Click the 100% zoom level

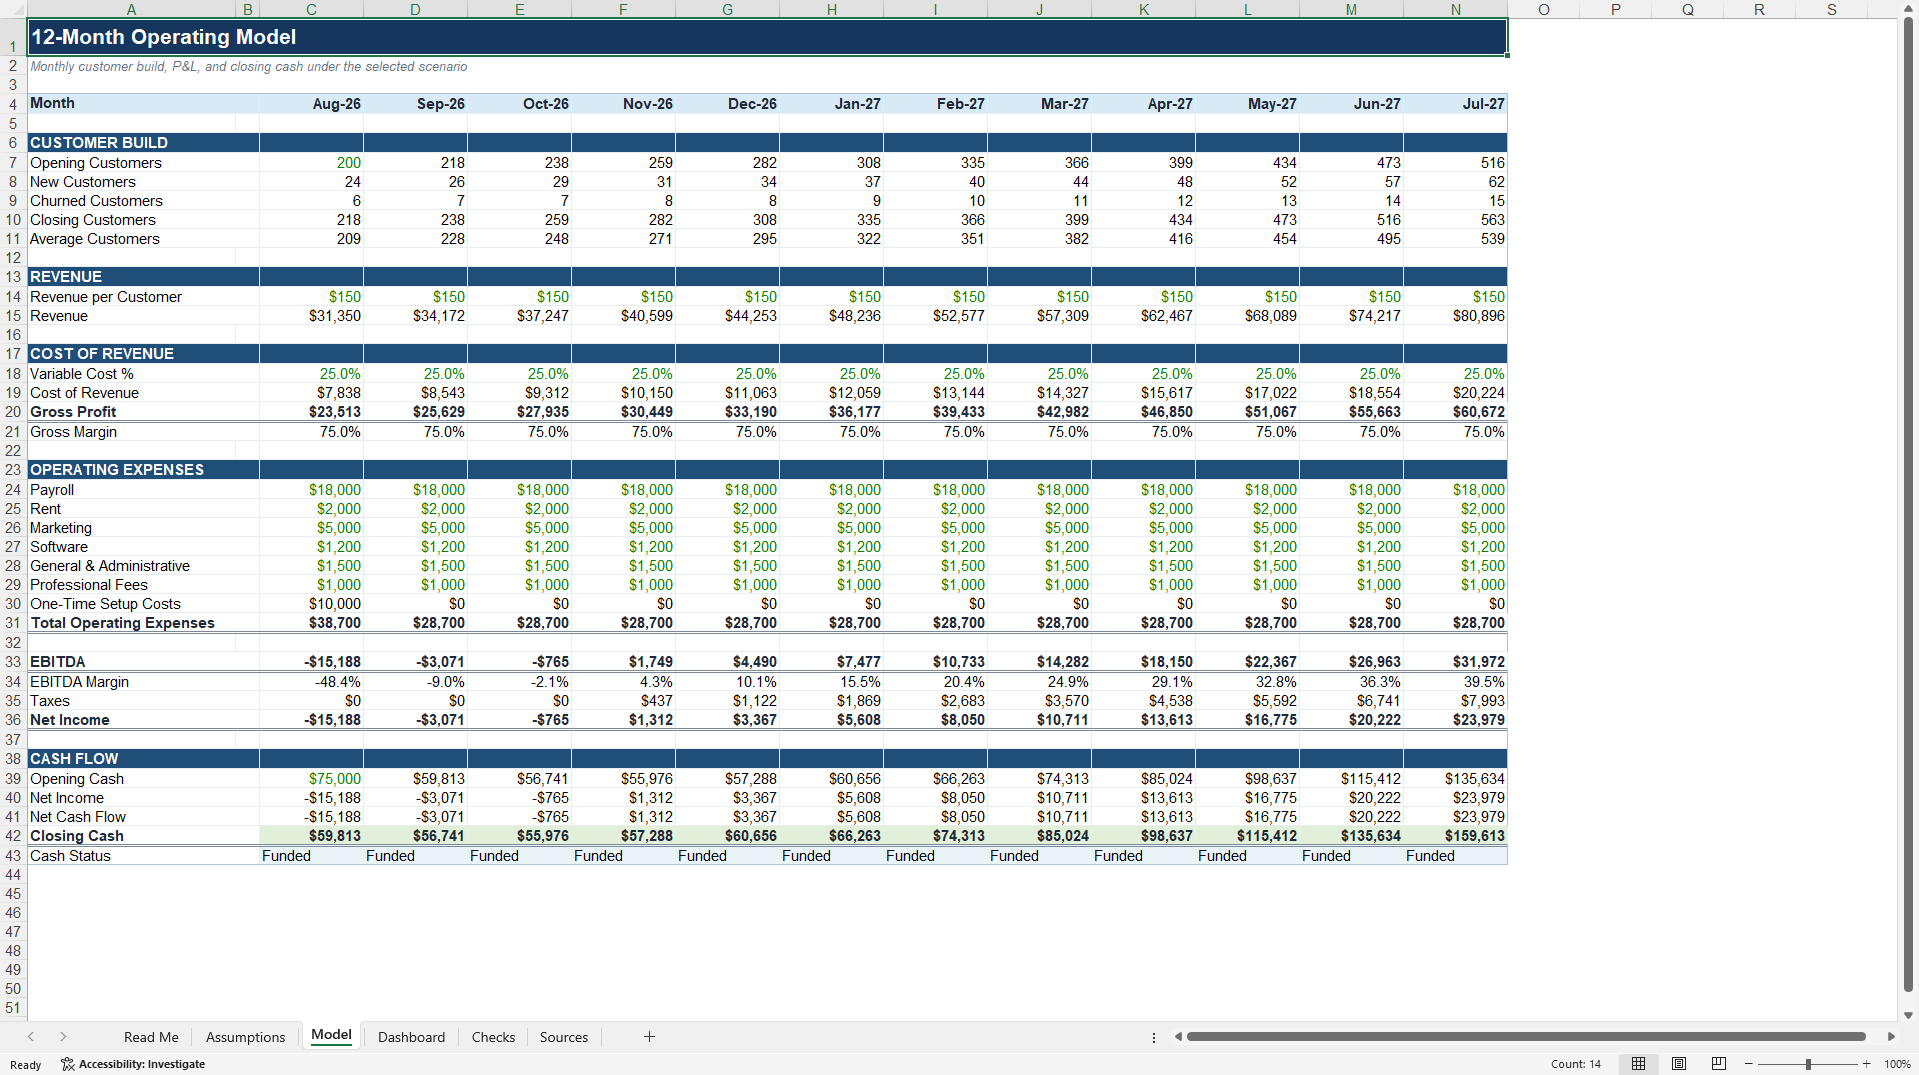point(1897,1064)
